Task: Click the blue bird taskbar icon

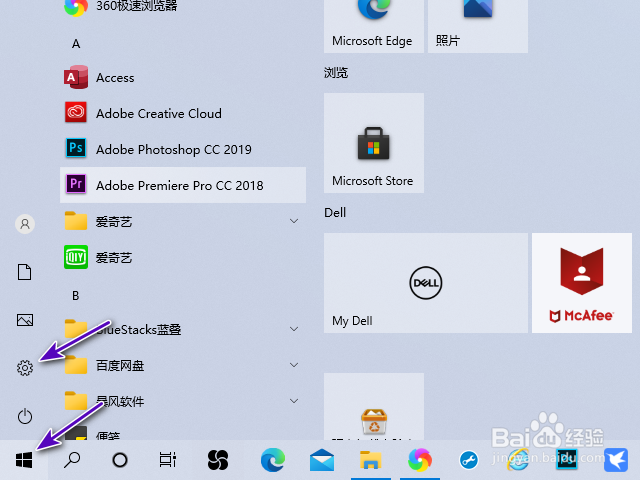Action: (x=616, y=460)
